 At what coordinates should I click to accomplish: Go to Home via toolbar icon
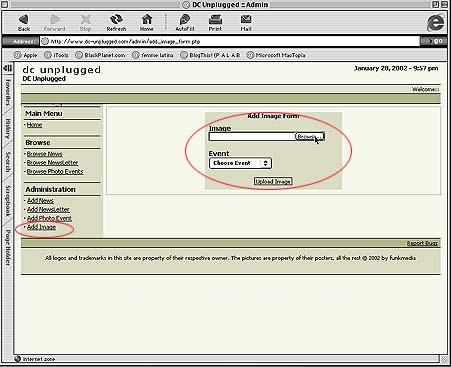147,23
